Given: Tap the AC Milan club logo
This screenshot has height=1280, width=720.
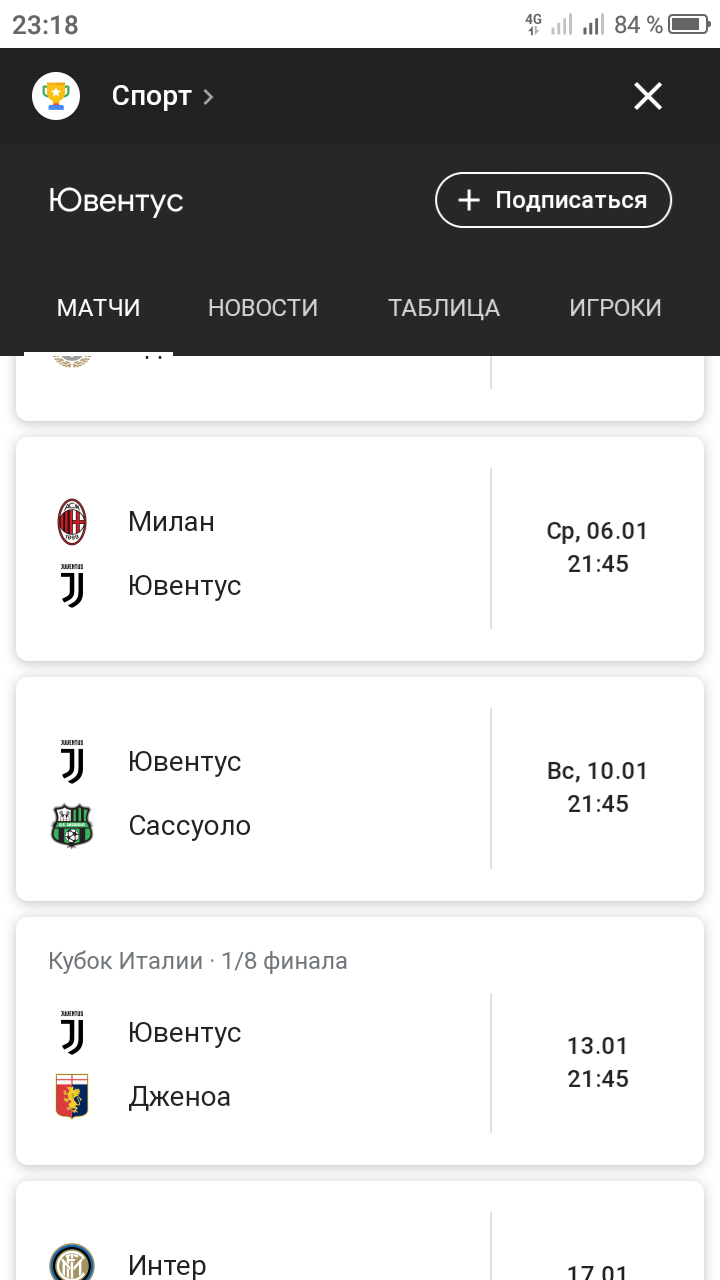Looking at the screenshot, I should click(x=72, y=522).
